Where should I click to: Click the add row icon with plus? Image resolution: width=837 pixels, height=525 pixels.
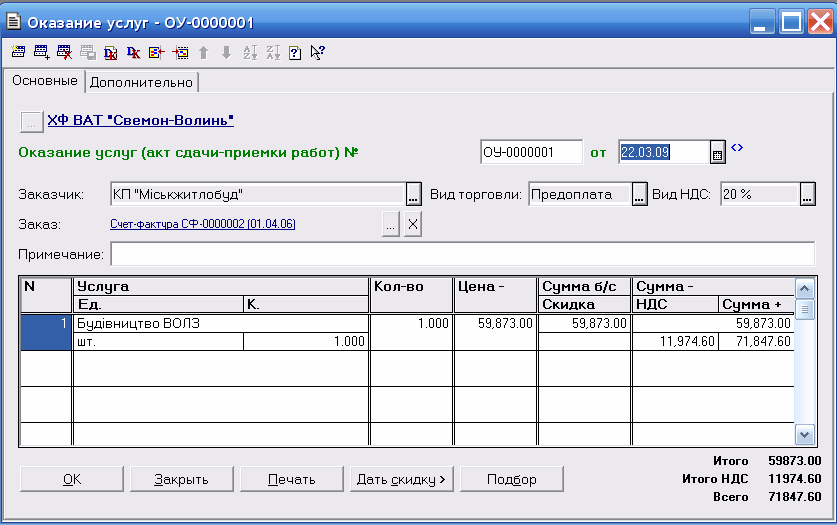[41, 53]
